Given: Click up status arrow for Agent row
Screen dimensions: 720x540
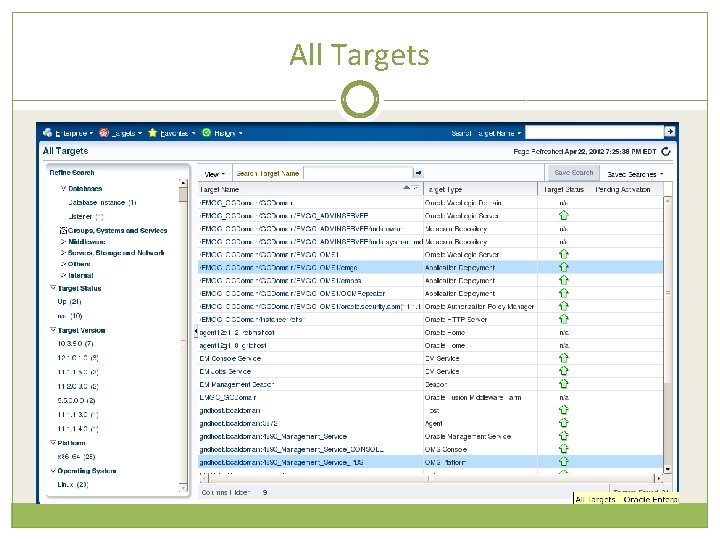Looking at the screenshot, I should pos(563,422).
